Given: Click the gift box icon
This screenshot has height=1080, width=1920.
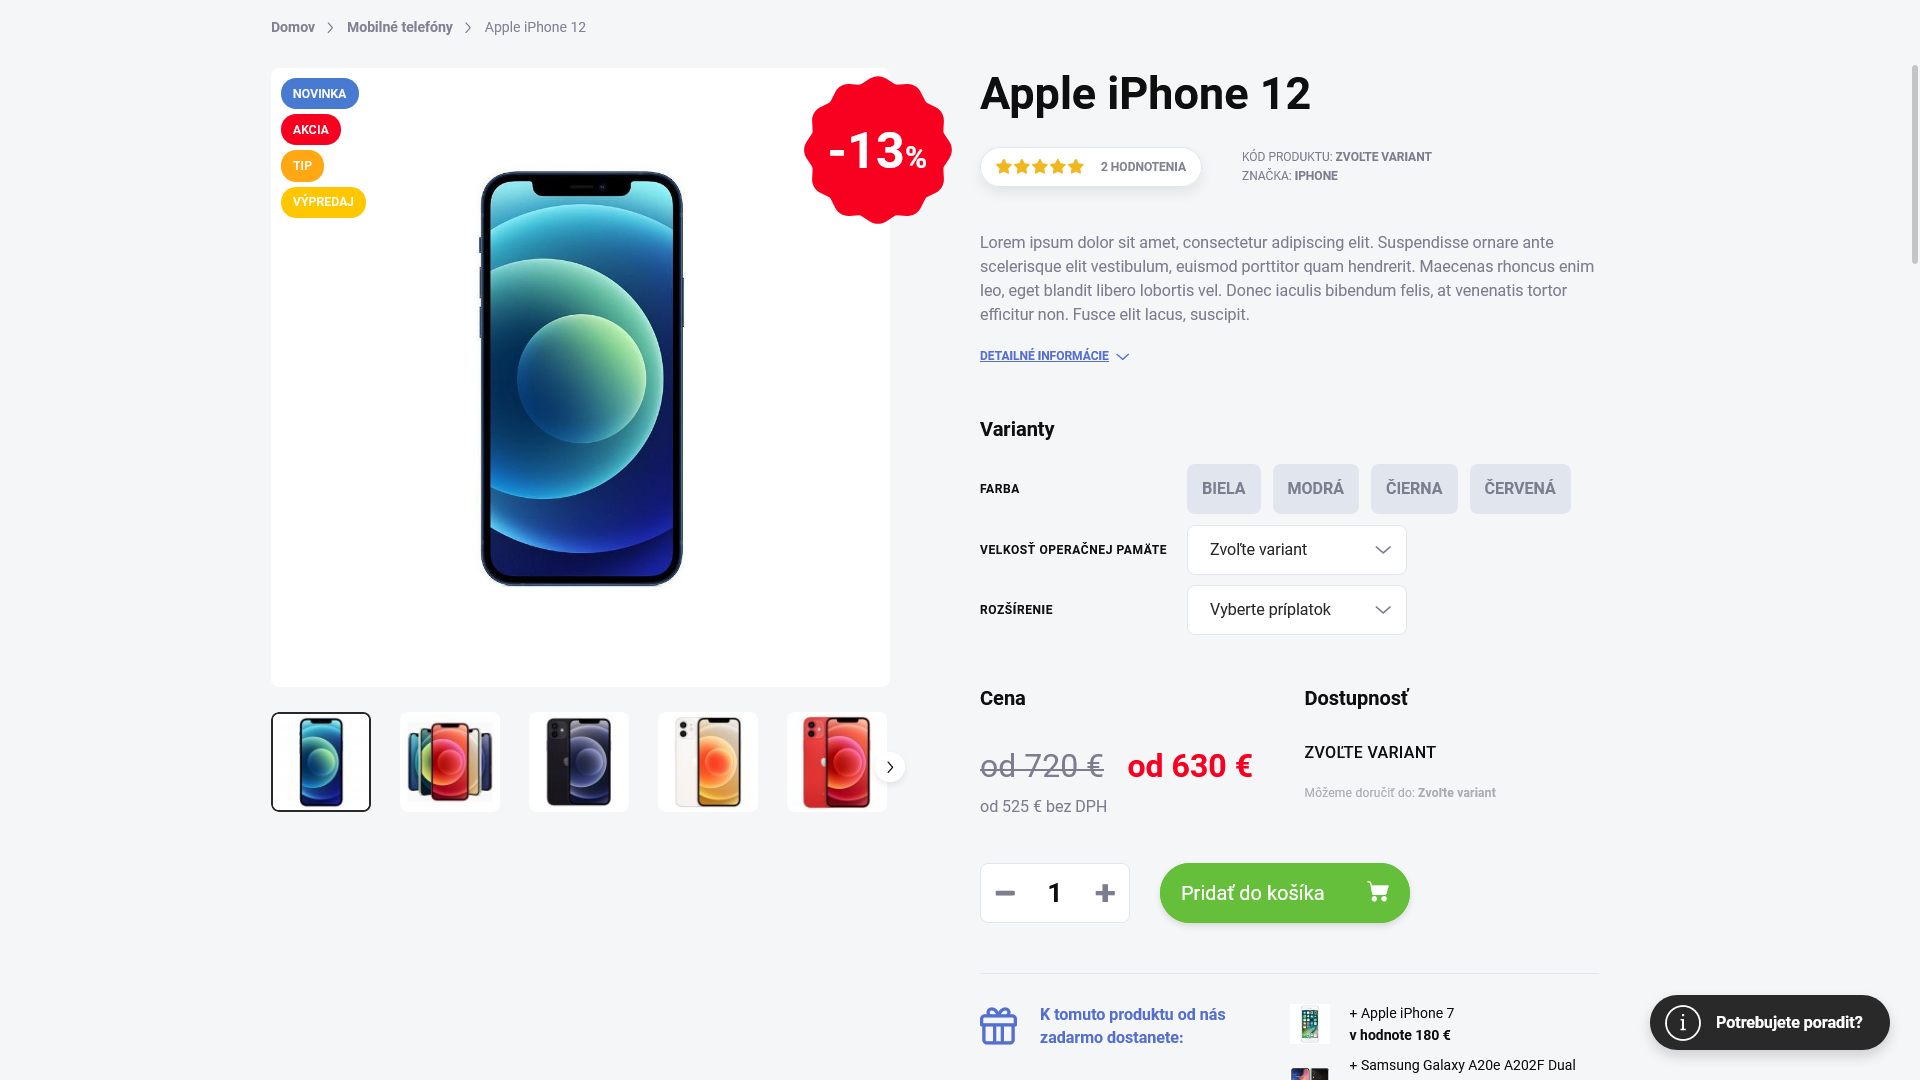Looking at the screenshot, I should (x=998, y=1026).
